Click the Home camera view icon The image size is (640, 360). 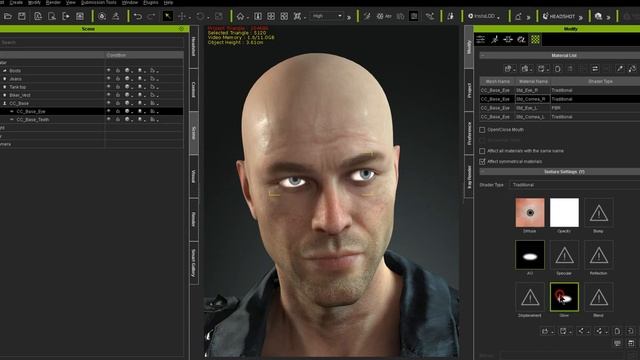(x=240, y=16)
